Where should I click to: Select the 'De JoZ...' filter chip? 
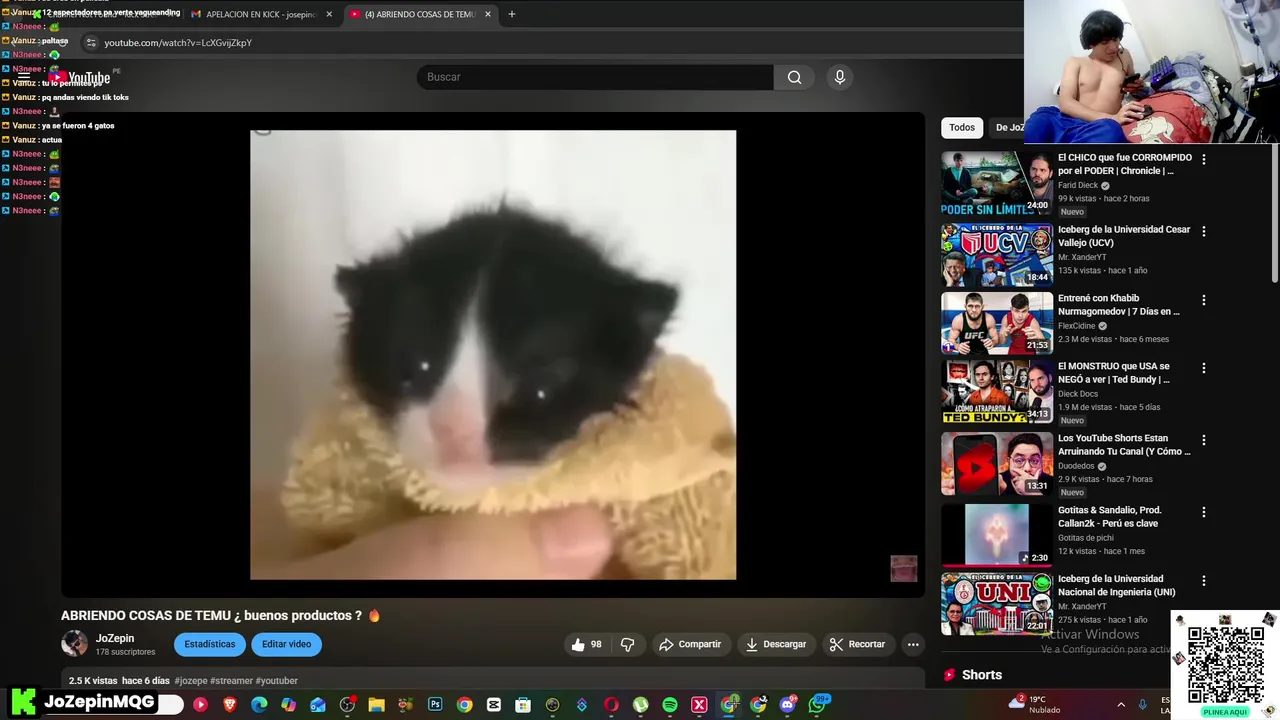(1008, 127)
